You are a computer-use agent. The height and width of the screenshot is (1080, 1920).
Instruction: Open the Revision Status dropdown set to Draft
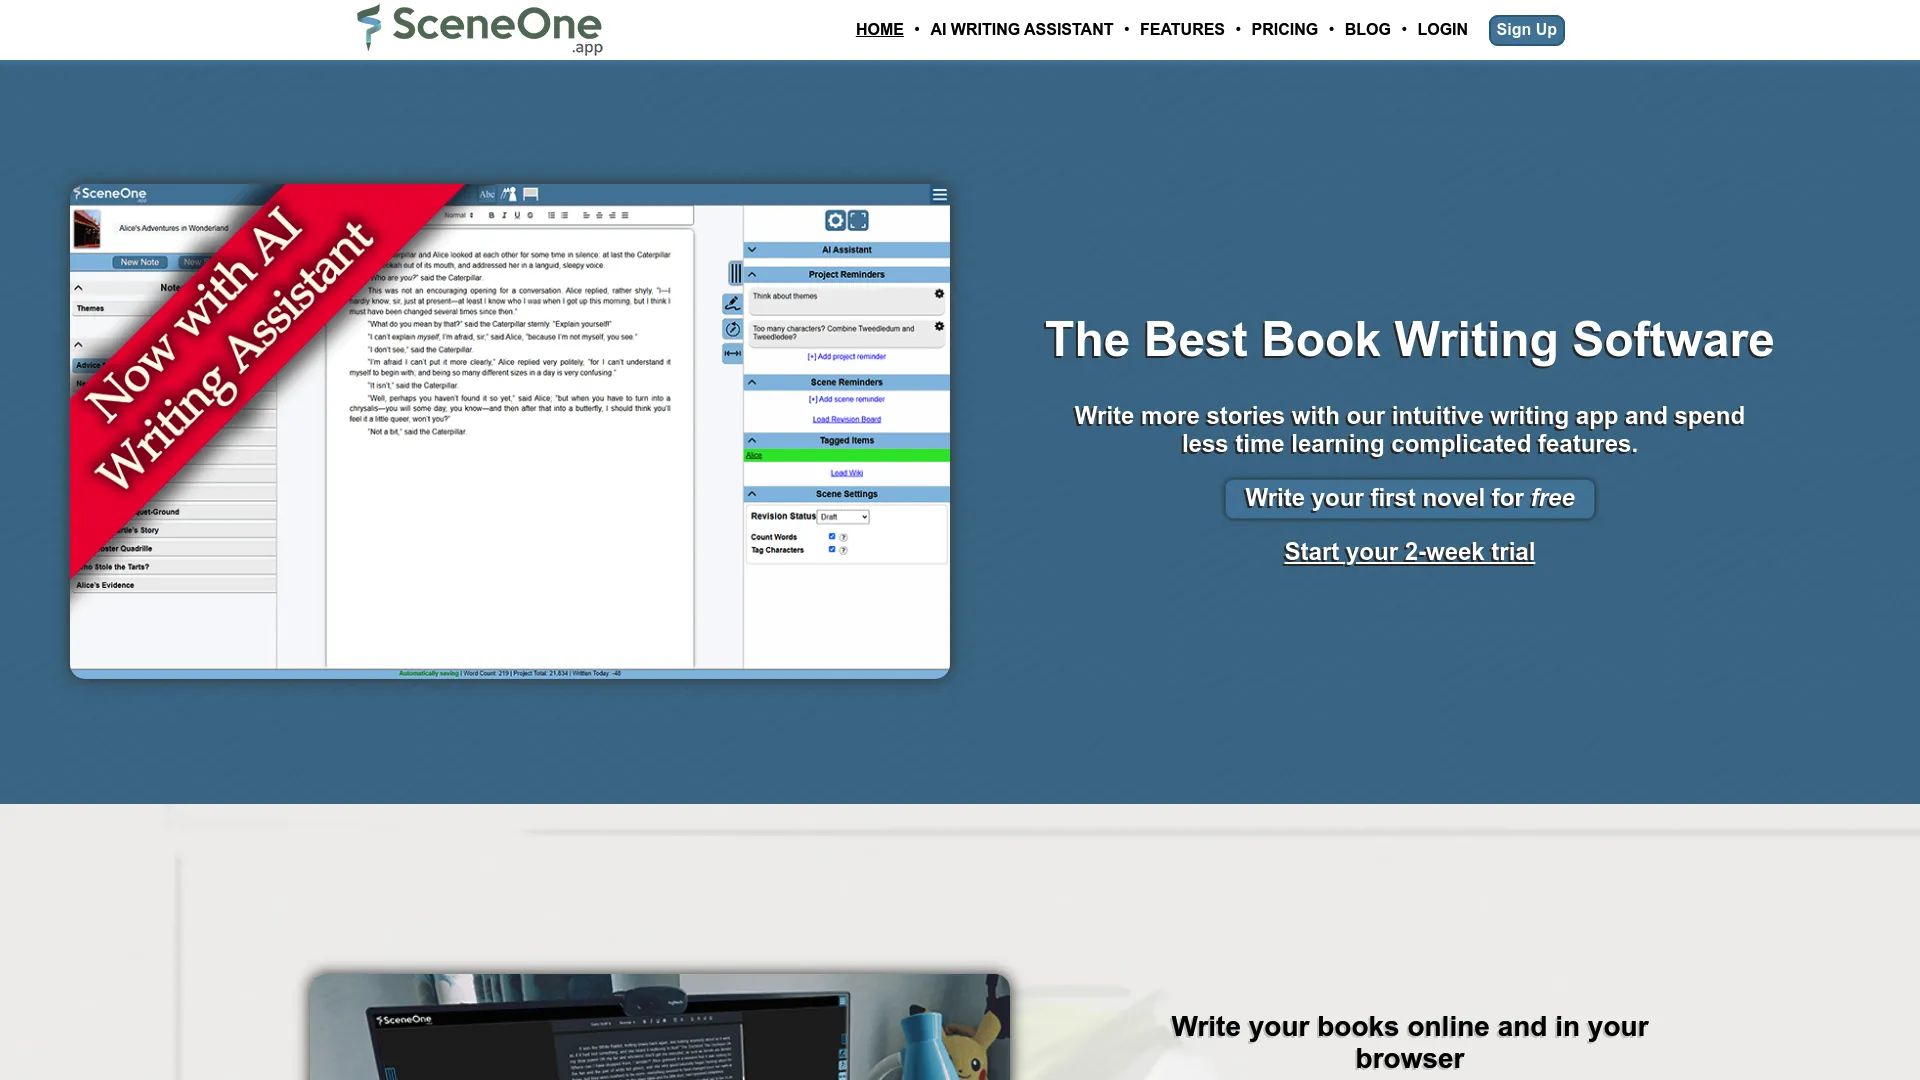[843, 516]
